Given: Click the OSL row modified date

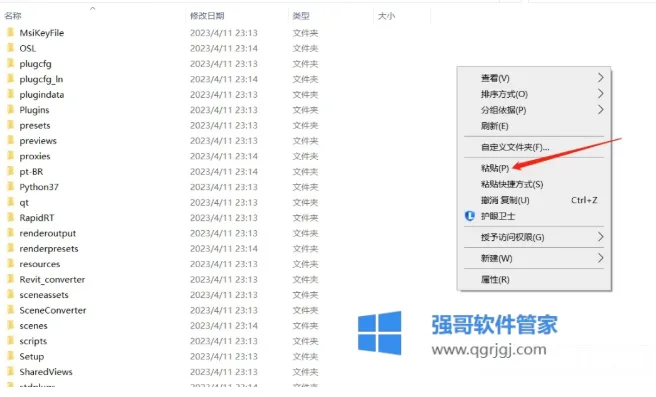Looking at the screenshot, I should coord(224,48).
